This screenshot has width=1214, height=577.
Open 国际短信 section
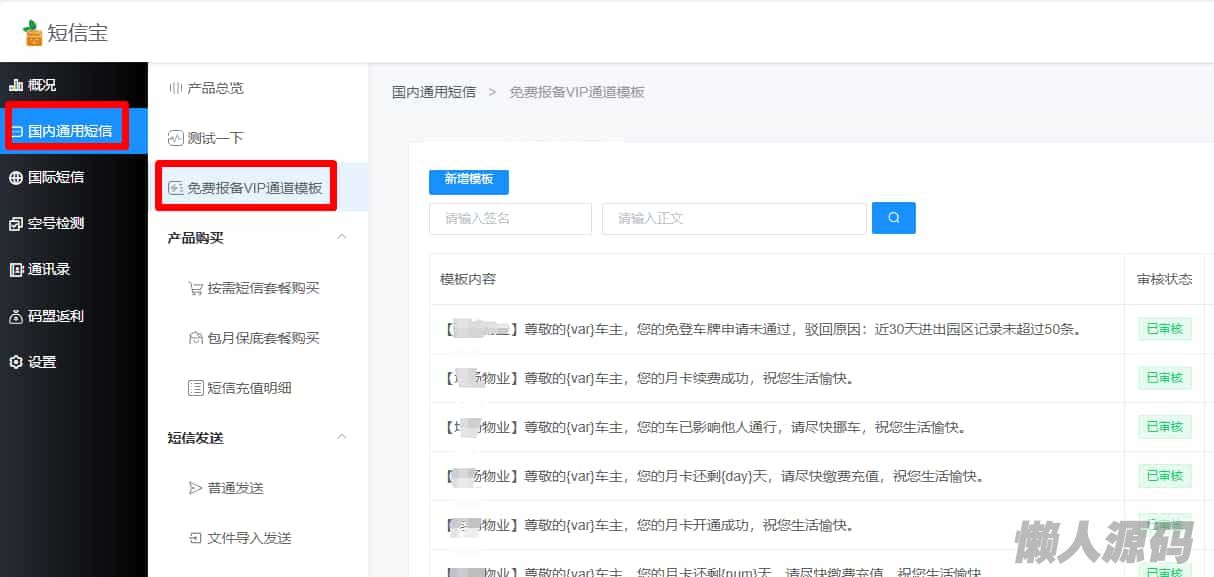[x=56, y=177]
